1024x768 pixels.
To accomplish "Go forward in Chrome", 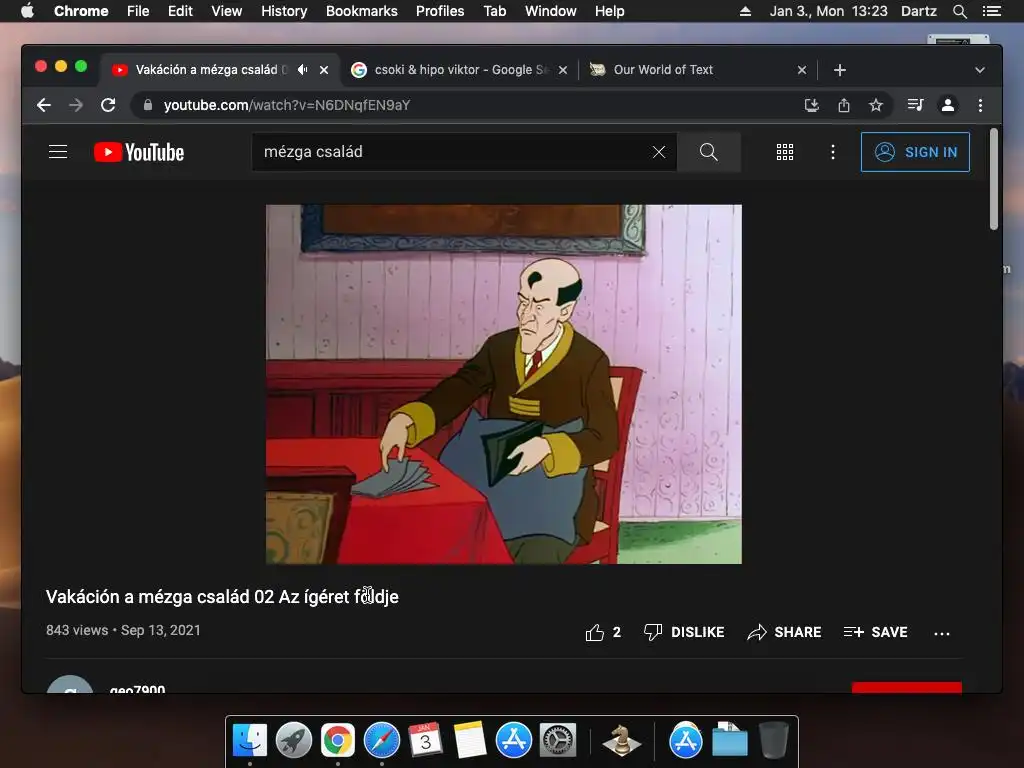I will pyautogui.click(x=76, y=105).
